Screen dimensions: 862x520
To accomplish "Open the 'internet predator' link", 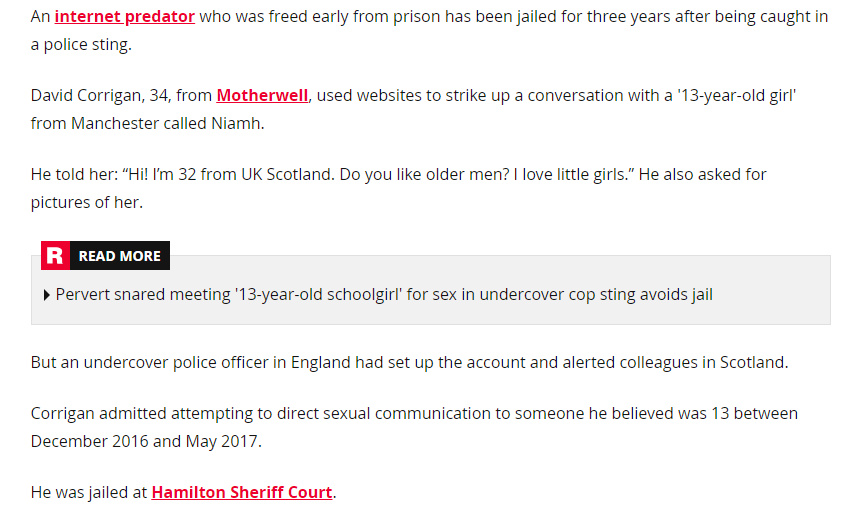I will (x=124, y=17).
